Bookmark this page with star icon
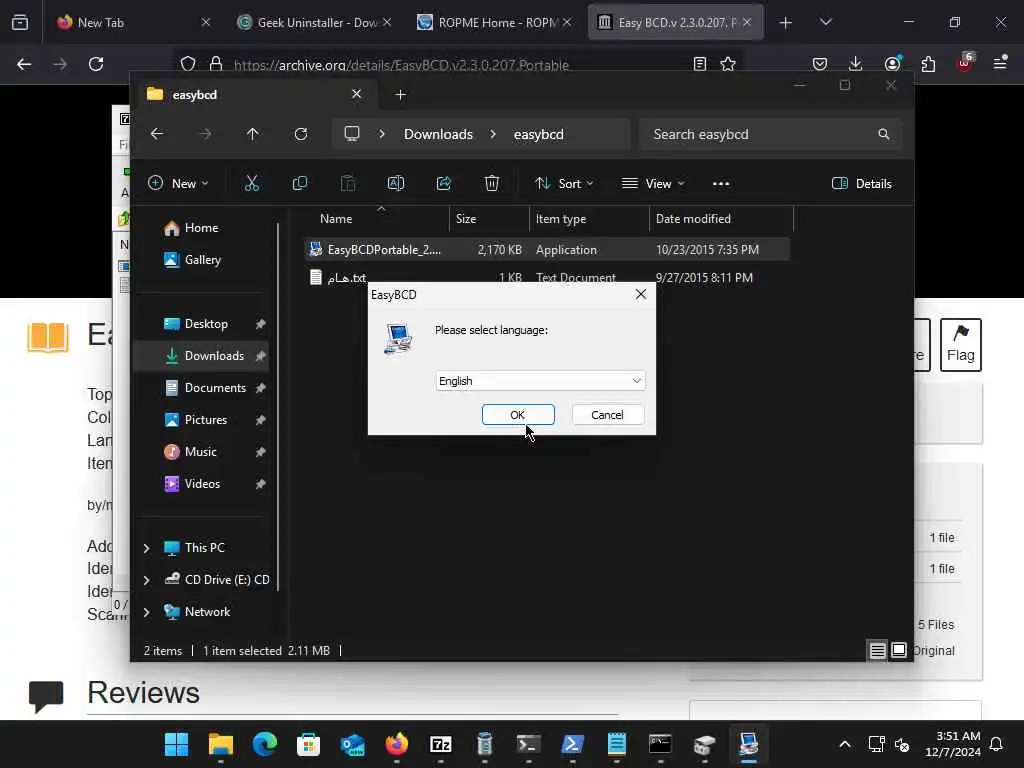Viewport: 1024px width, 768px height. tap(728, 64)
